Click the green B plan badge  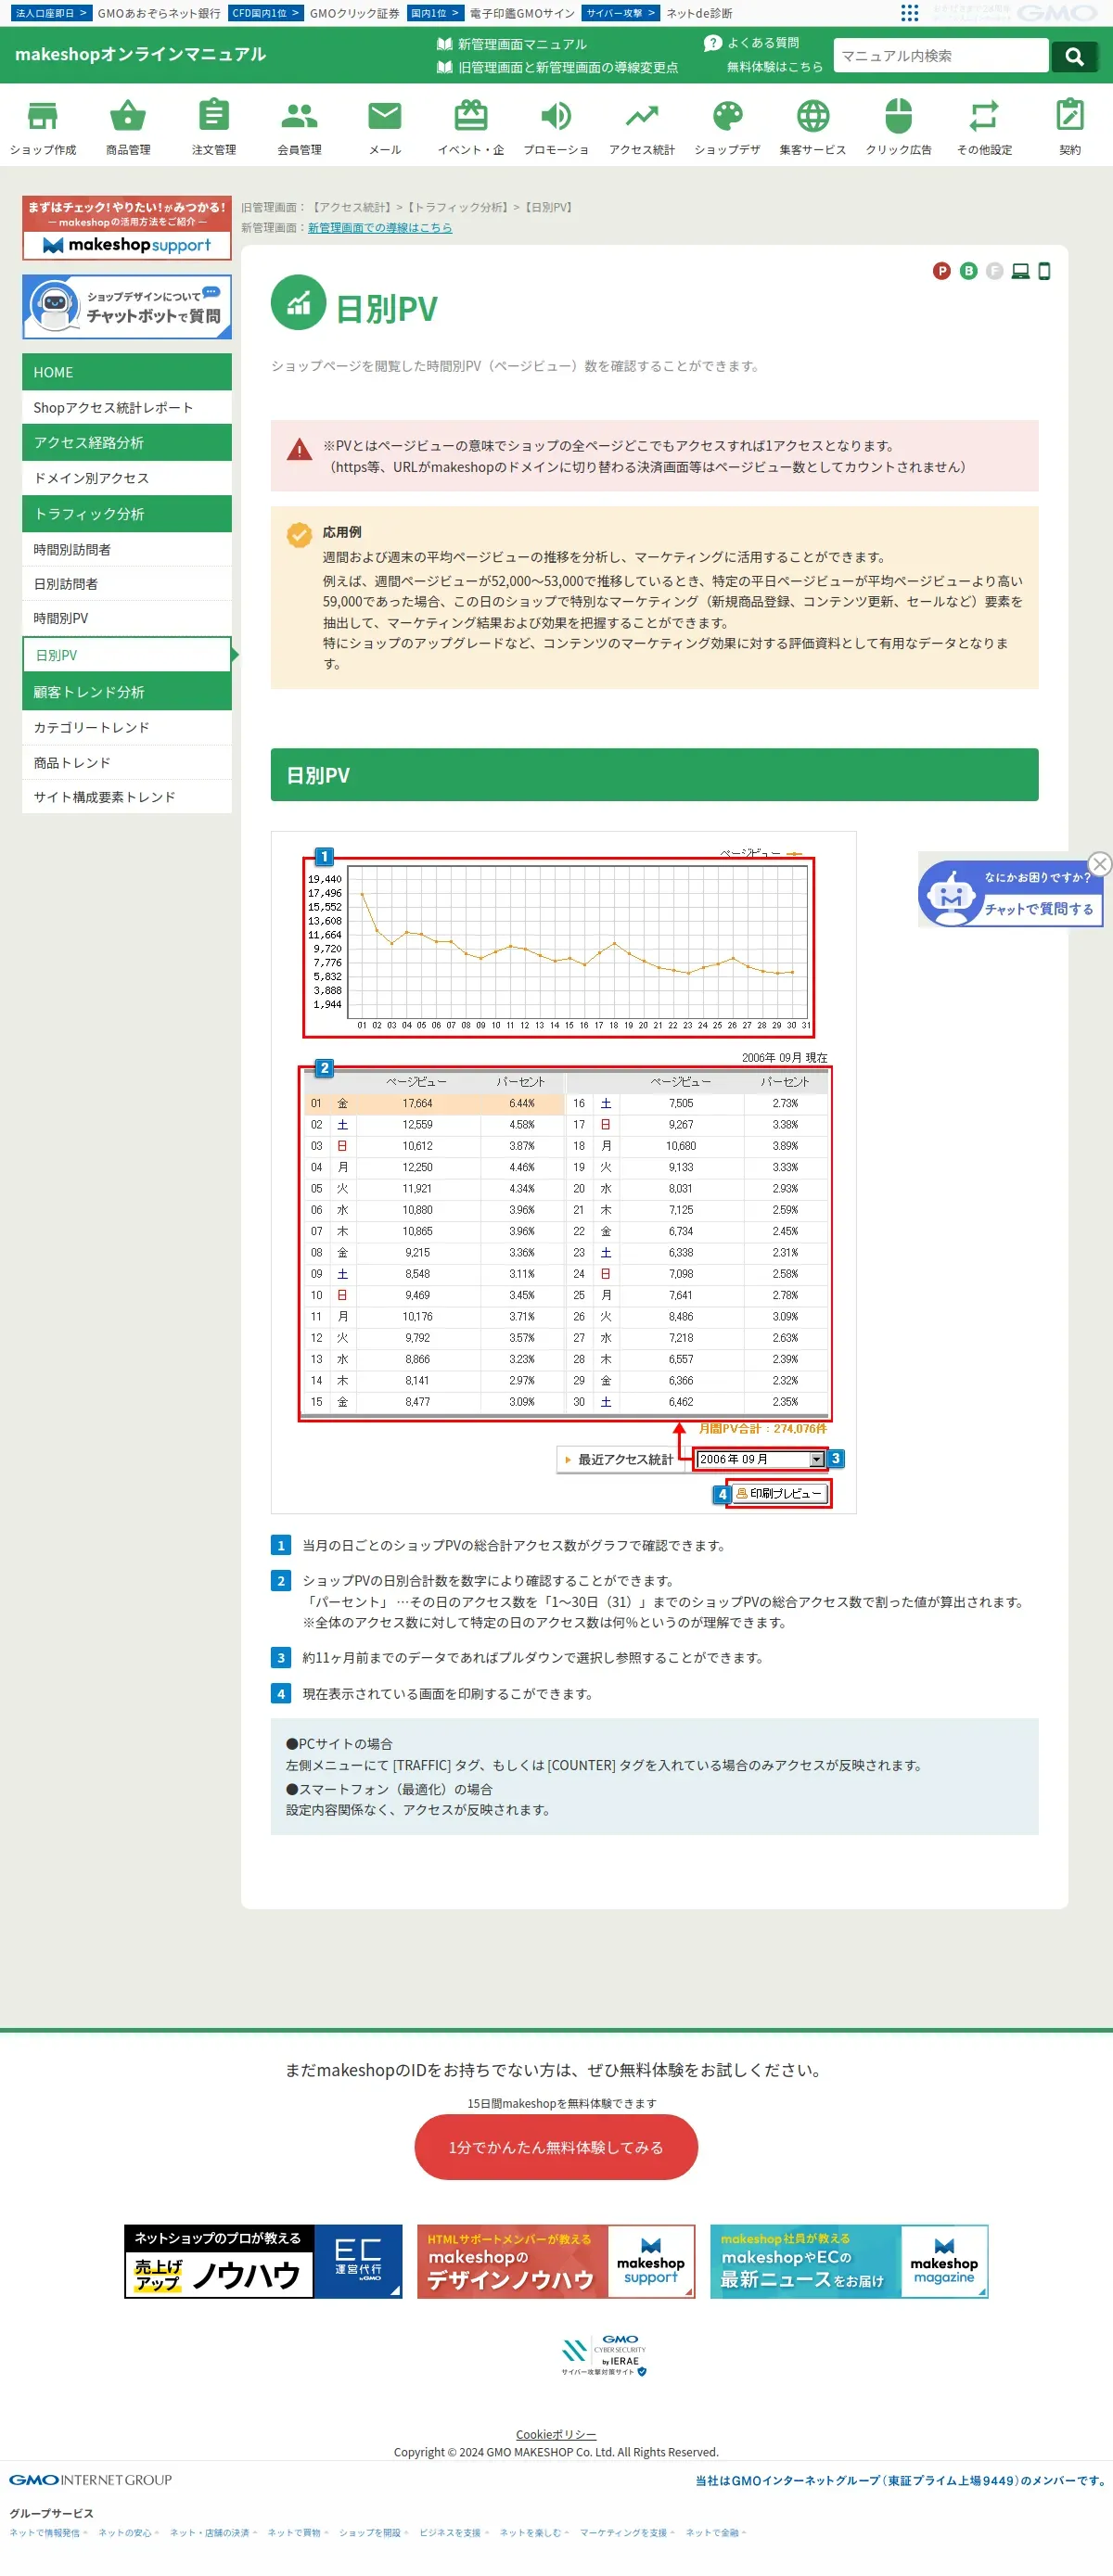pos(968,271)
